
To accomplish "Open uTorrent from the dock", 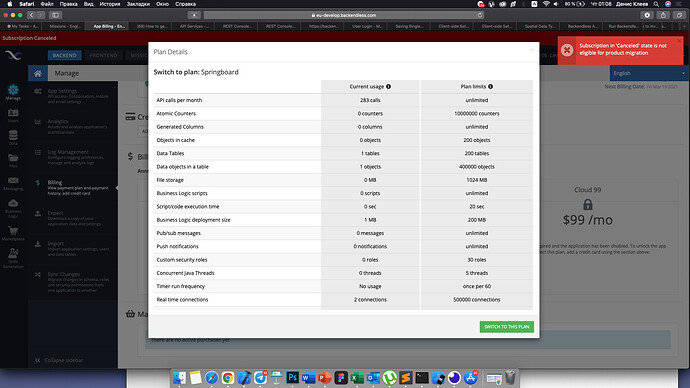I will [x=389, y=378].
